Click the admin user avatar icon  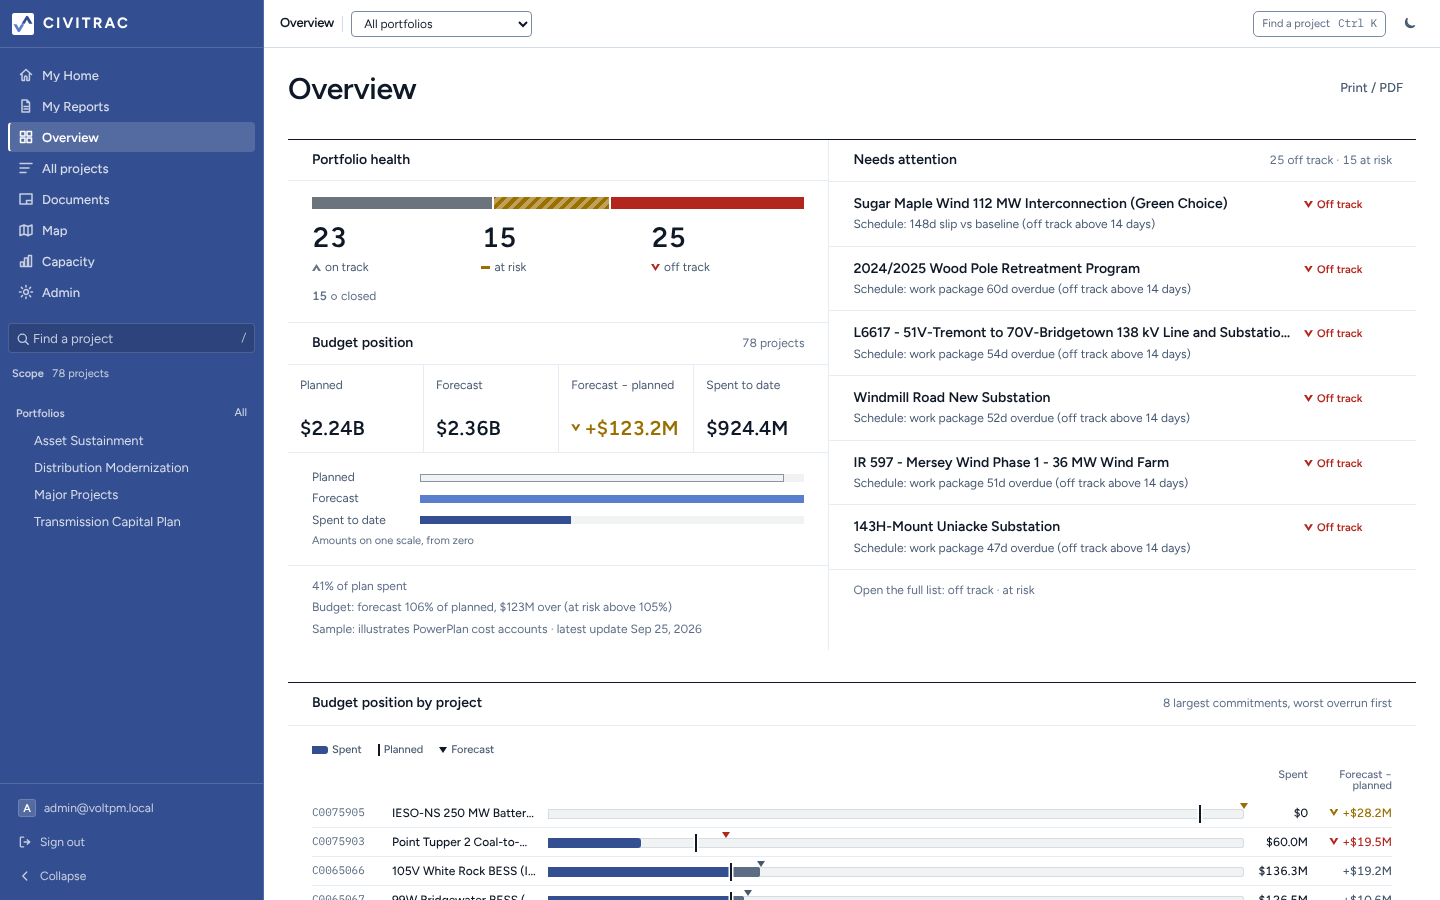tap(27, 808)
